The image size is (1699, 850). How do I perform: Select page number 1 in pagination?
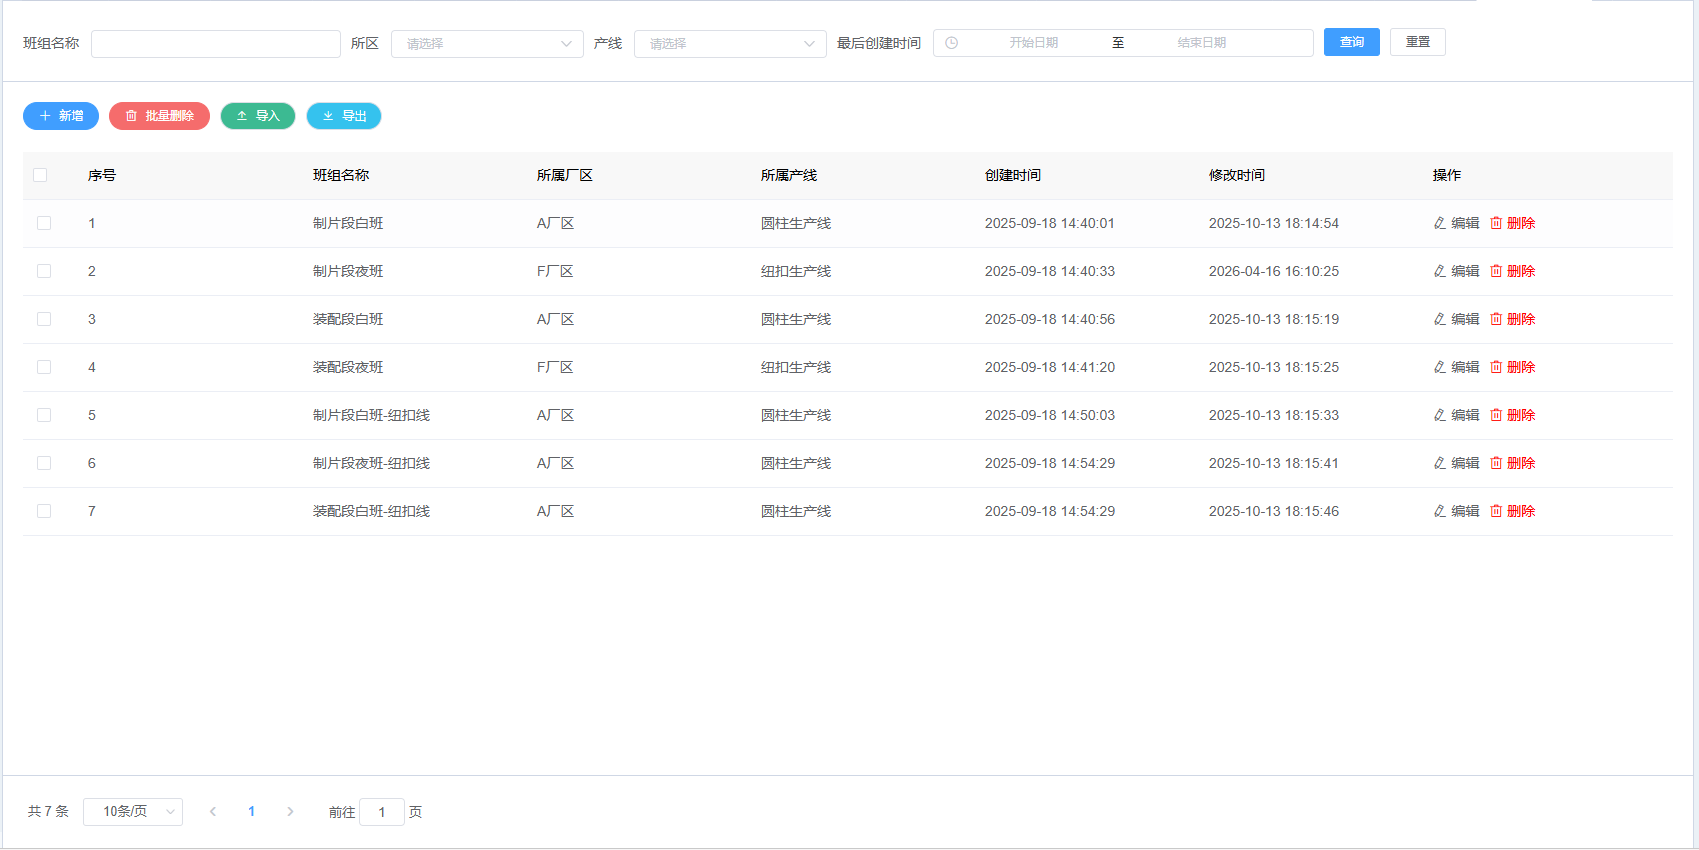(251, 811)
